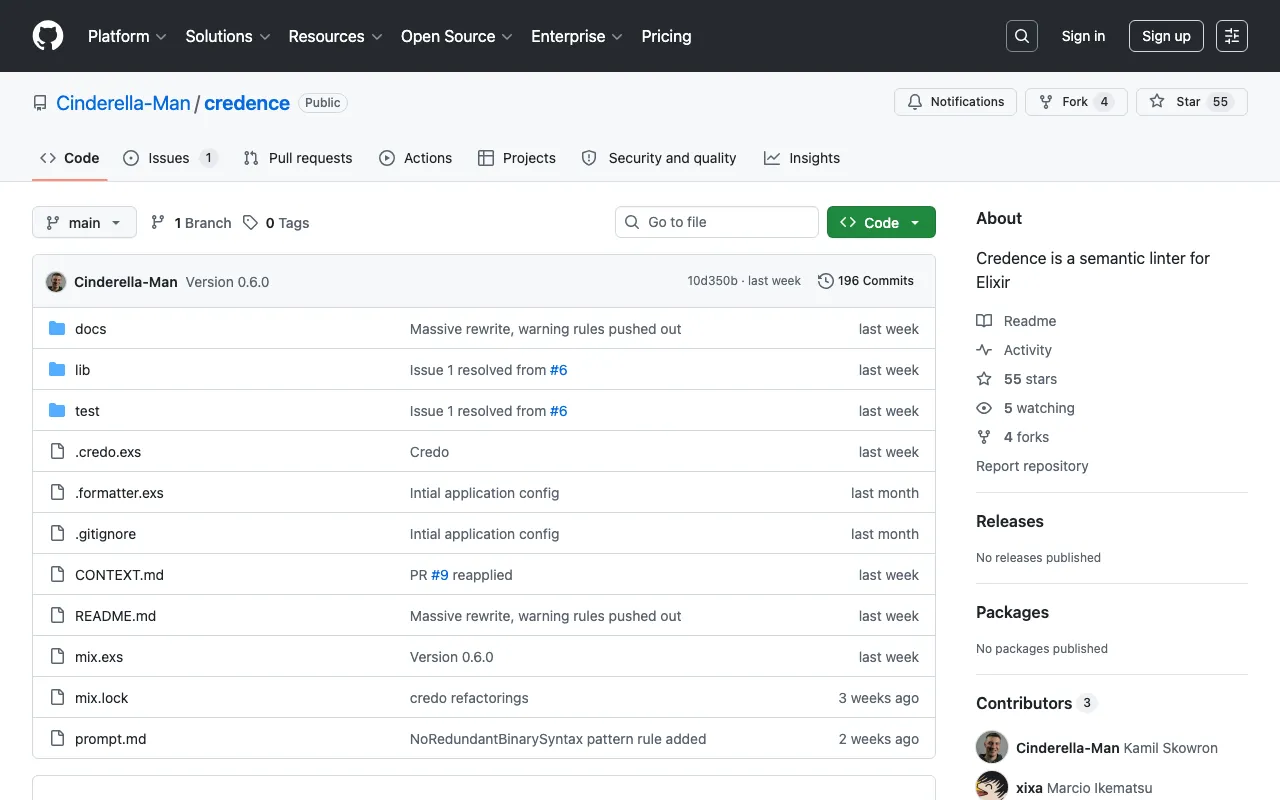Click the Version 0.6.0 latest commit message
This screenshot has width=1280, height=800.
227,282
